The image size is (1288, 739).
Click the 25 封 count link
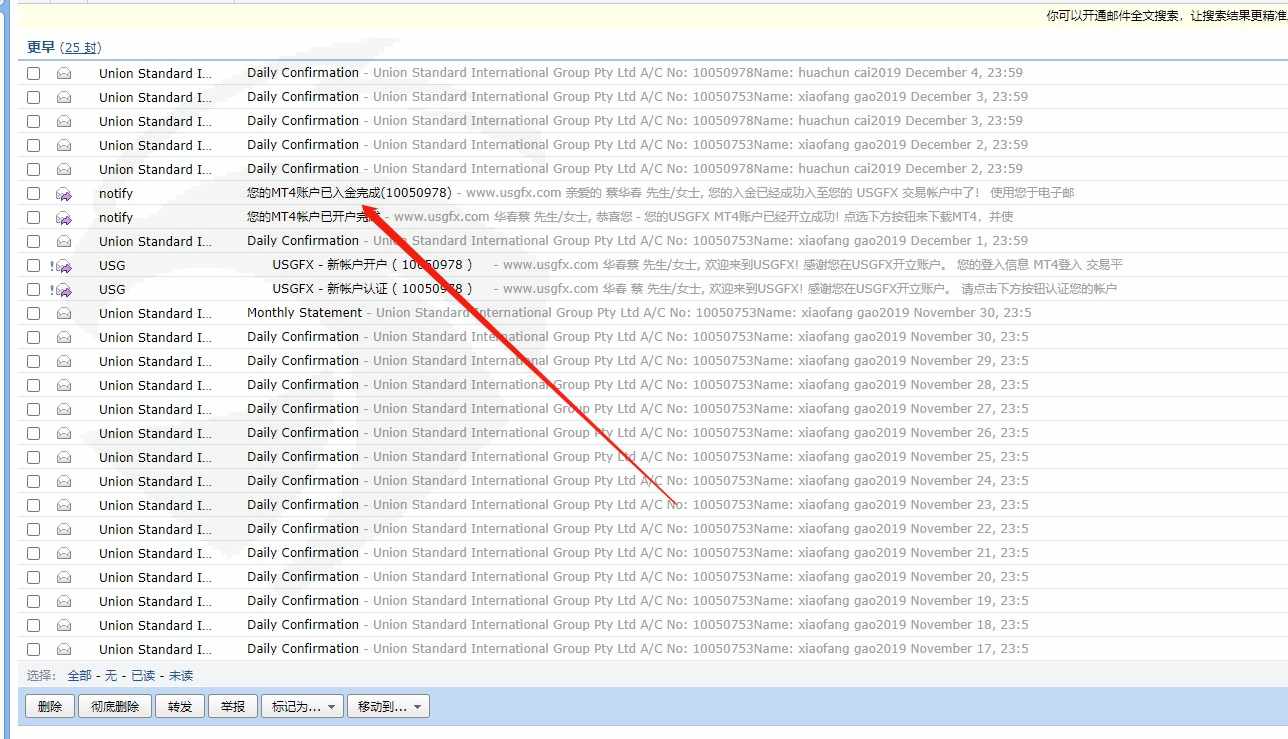(x=80, y=48)
